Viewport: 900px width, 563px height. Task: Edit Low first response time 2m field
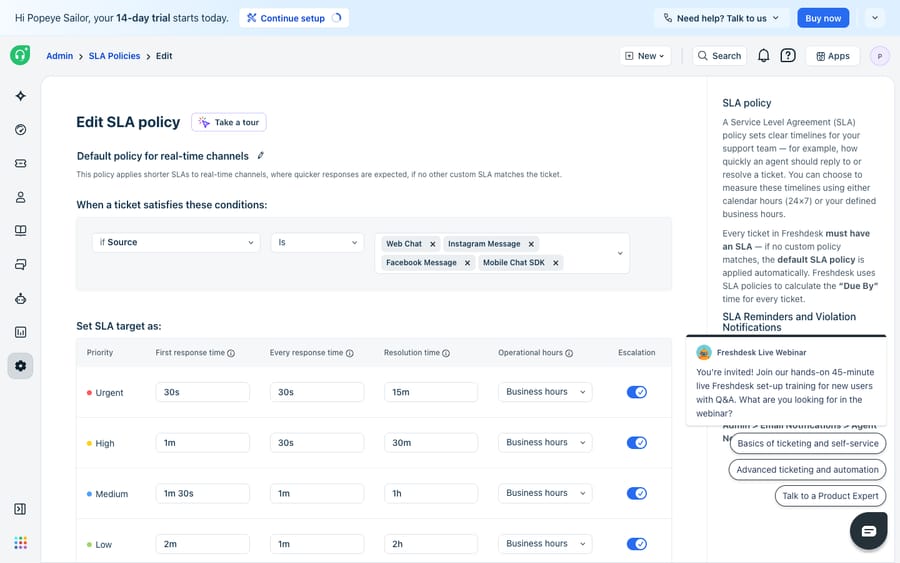coord(203,543)
